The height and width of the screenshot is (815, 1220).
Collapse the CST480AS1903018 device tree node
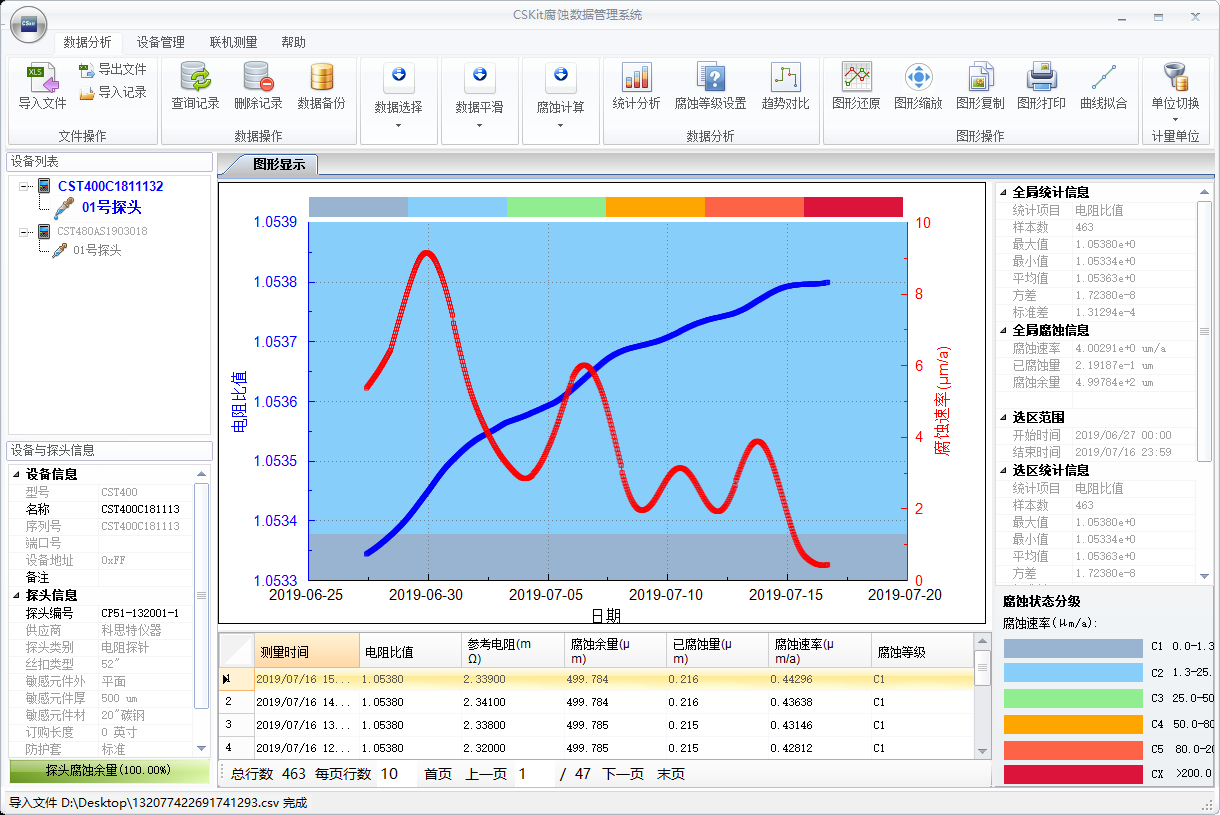(x=23, y=232)
